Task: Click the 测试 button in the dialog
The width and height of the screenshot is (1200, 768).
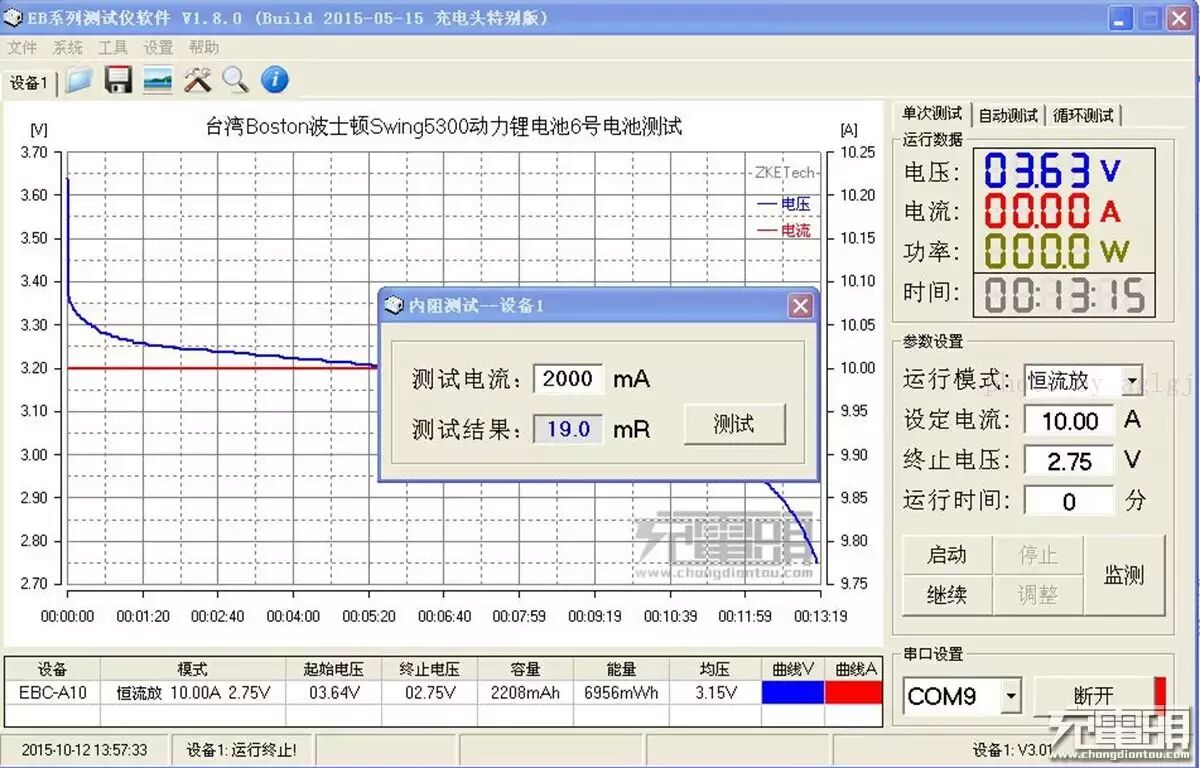Action: pyautogui.click(x=734, y=424)
